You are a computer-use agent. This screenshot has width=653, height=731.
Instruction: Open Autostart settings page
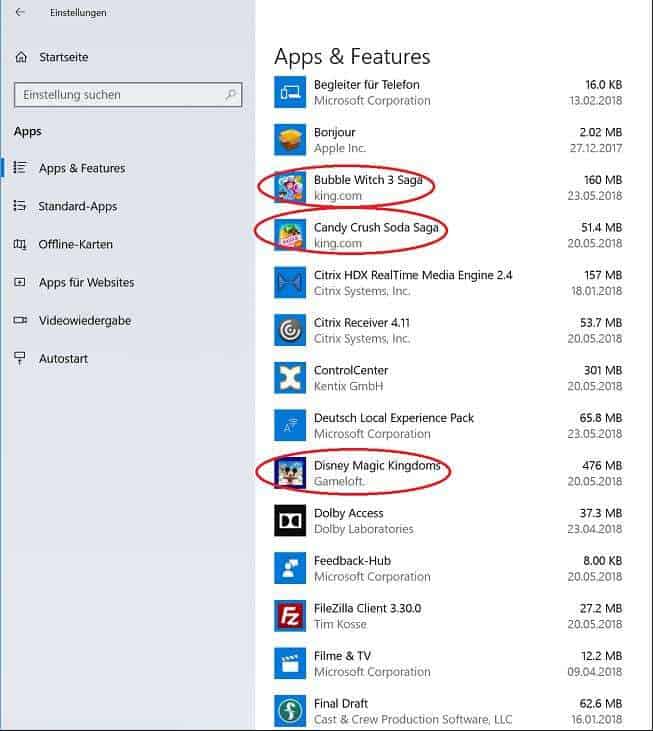[63, 359]
